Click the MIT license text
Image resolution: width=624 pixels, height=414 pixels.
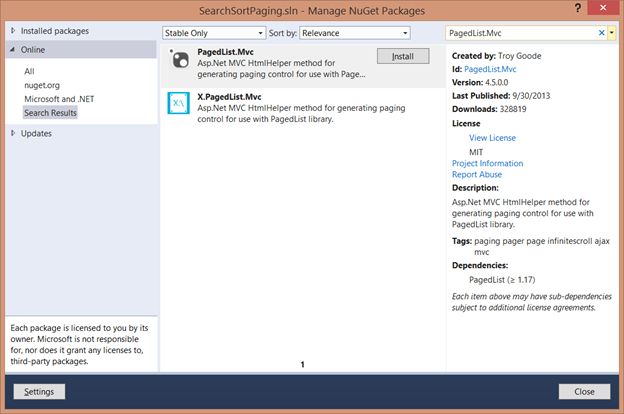point(476,152)
